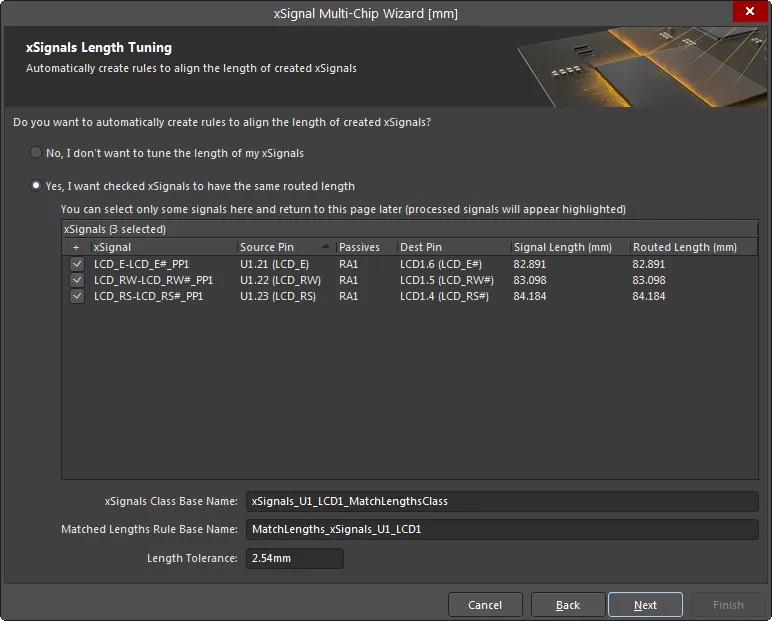The image size is (772, 621).
Task: Sort by Source Pin column header
Action: (x=267, y=247)
